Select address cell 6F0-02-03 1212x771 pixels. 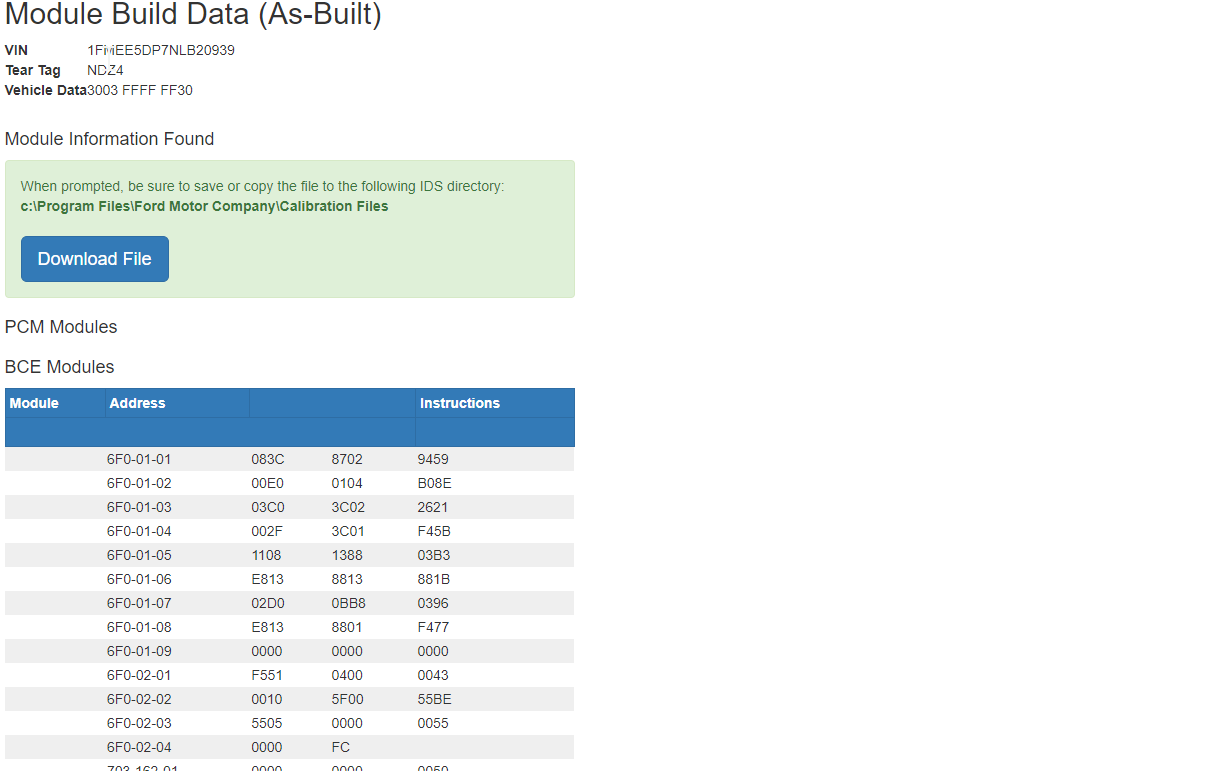(x=139, y=723)
